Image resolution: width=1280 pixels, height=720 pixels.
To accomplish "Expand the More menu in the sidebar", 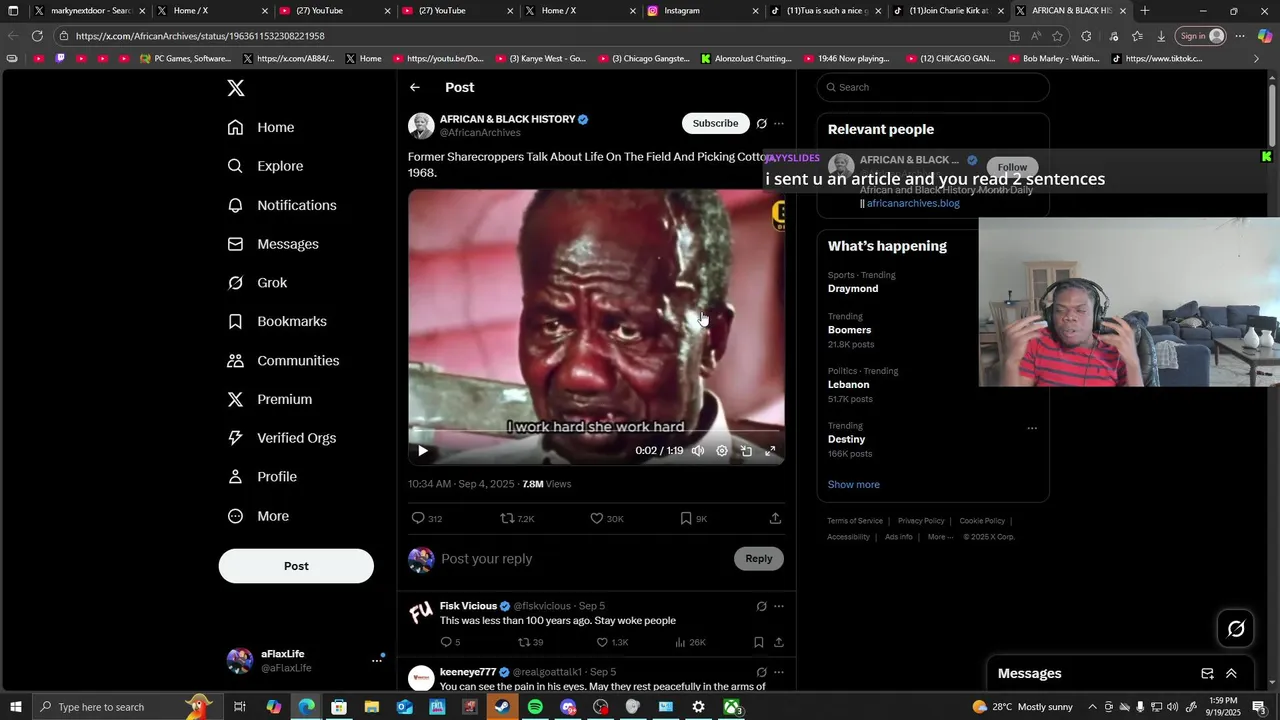I will (258, 516).
